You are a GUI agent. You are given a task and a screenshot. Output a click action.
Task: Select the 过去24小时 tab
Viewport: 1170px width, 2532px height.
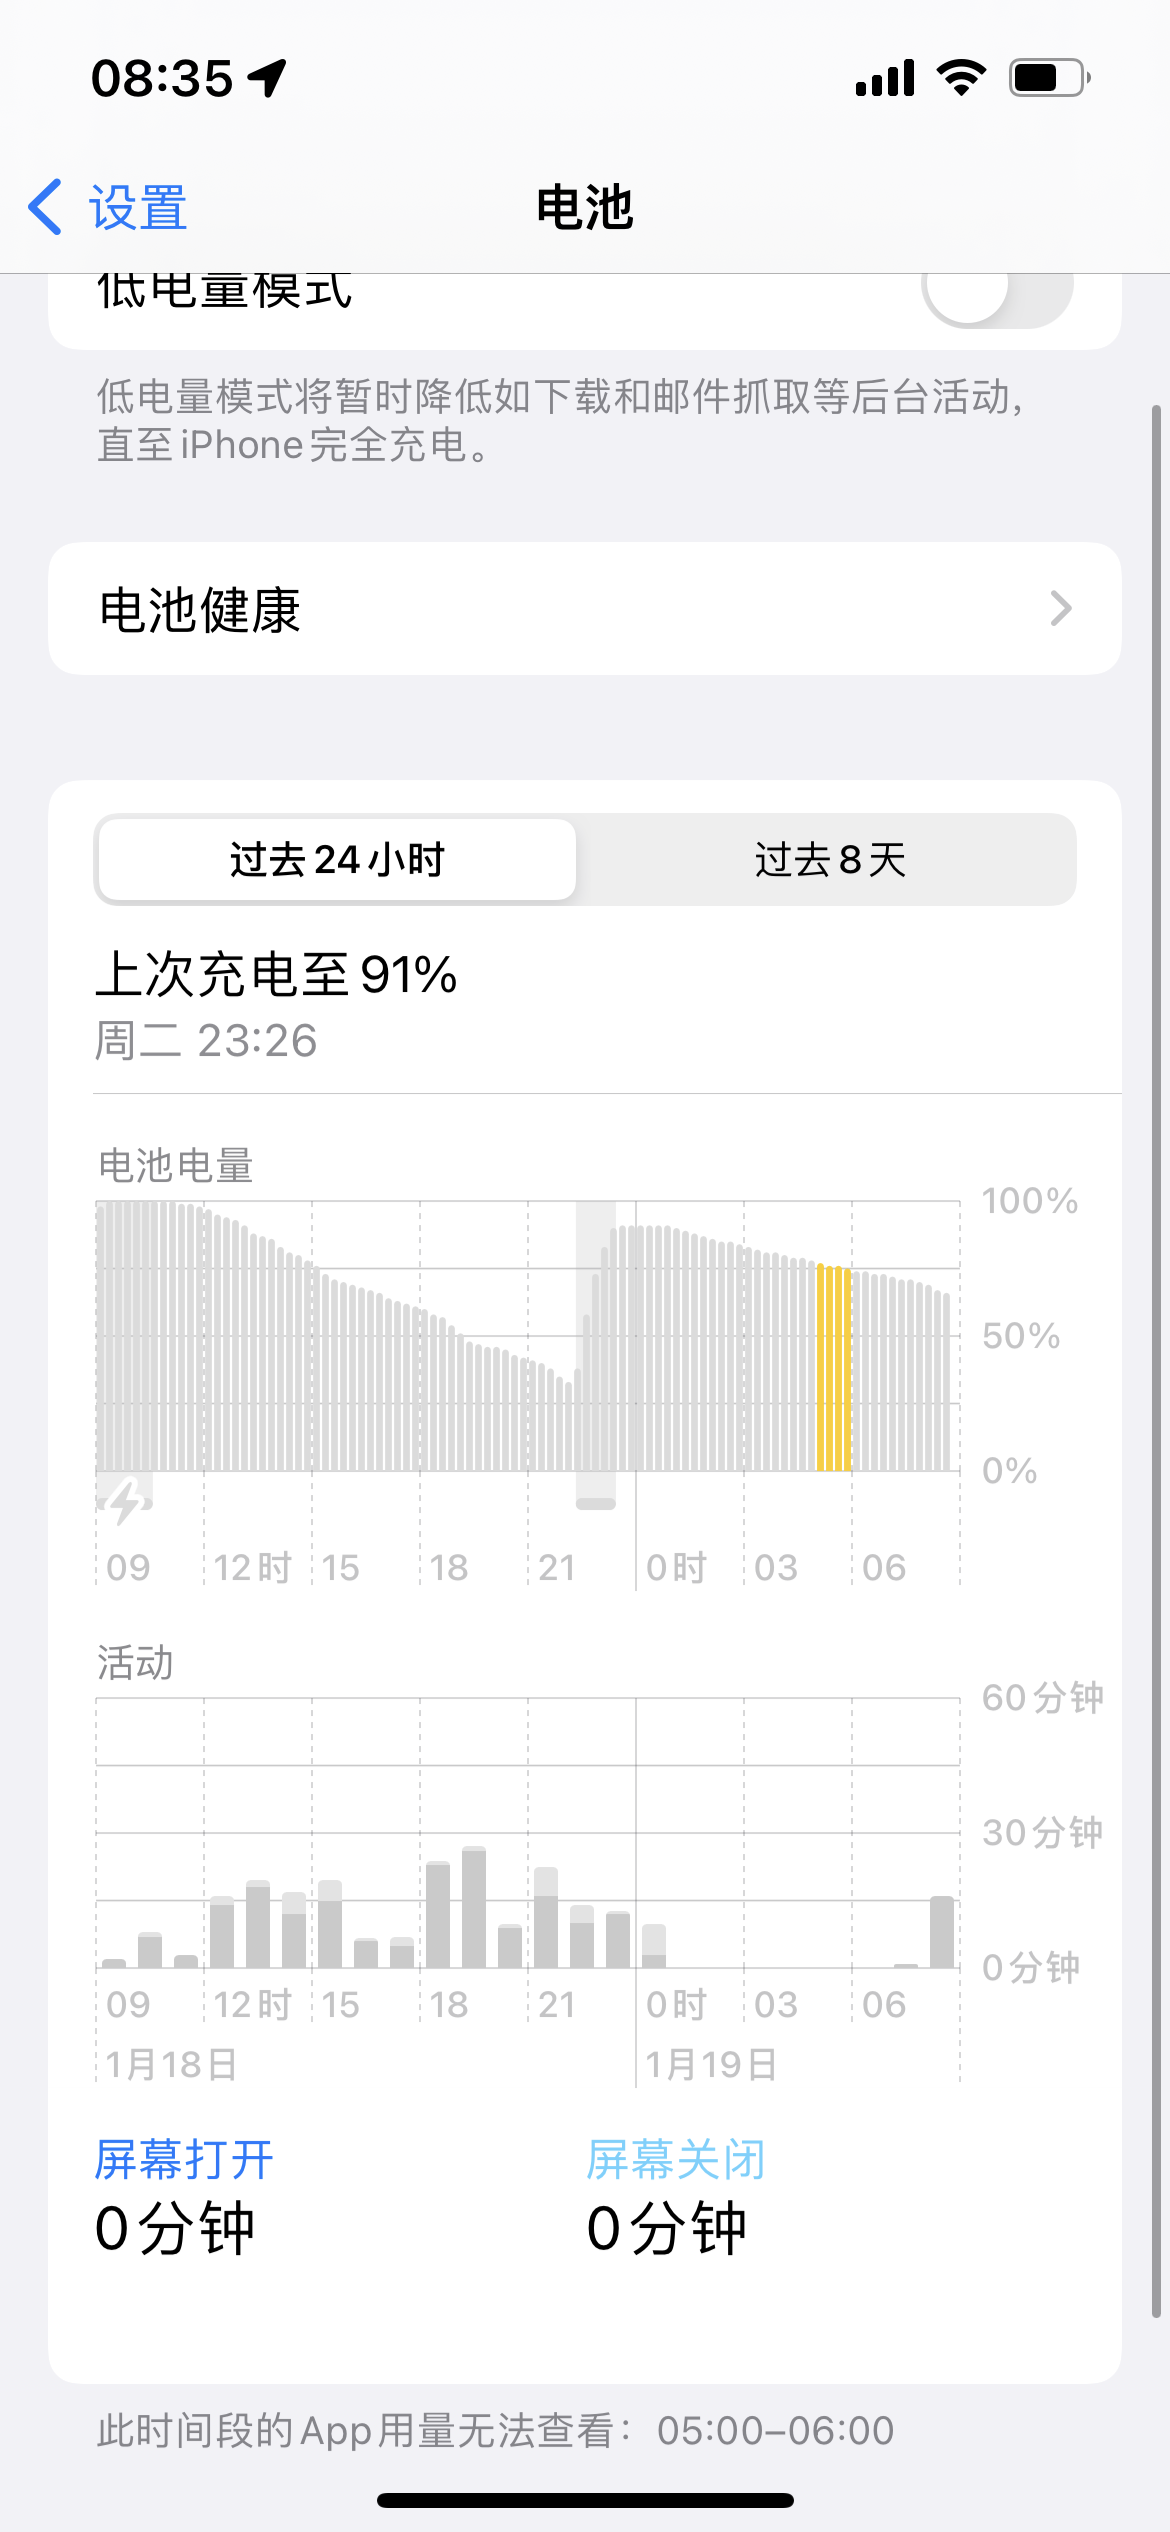click(x=337, y=860)
